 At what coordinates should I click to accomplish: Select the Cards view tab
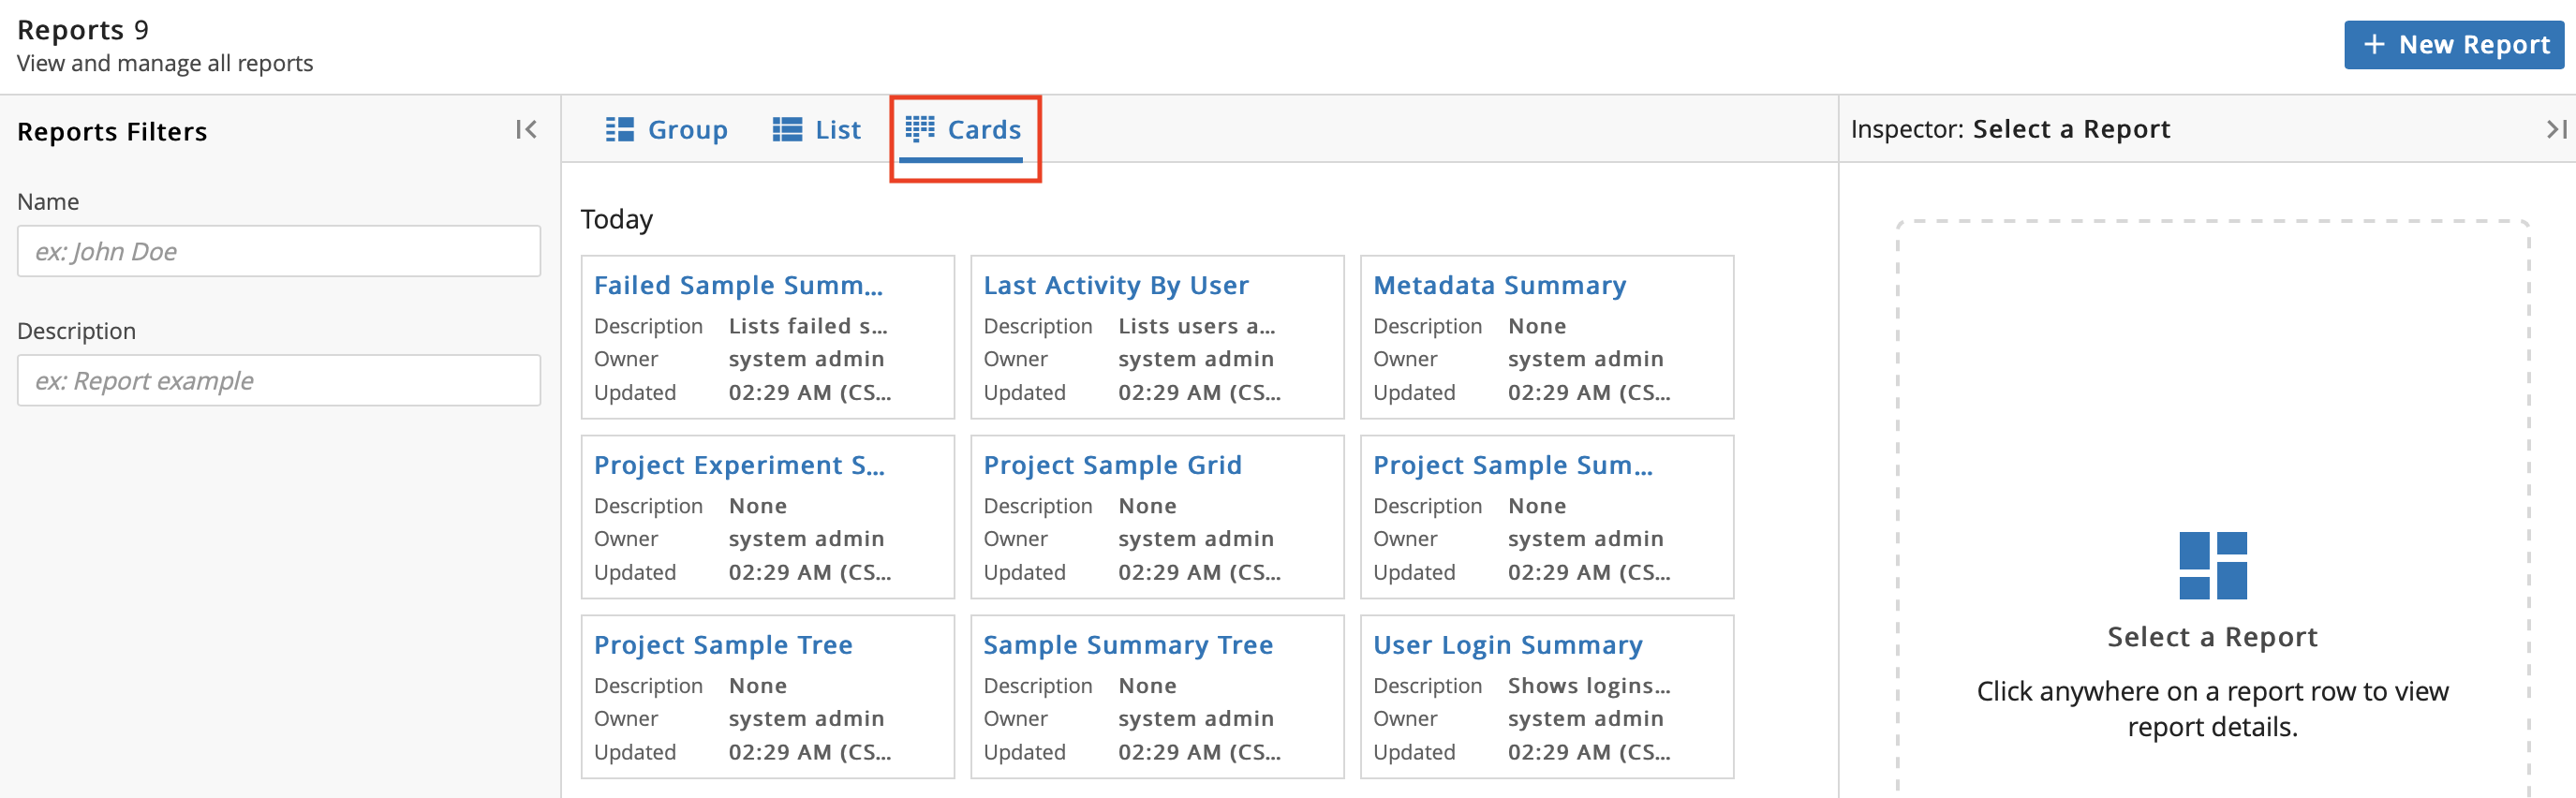[963, 130]
